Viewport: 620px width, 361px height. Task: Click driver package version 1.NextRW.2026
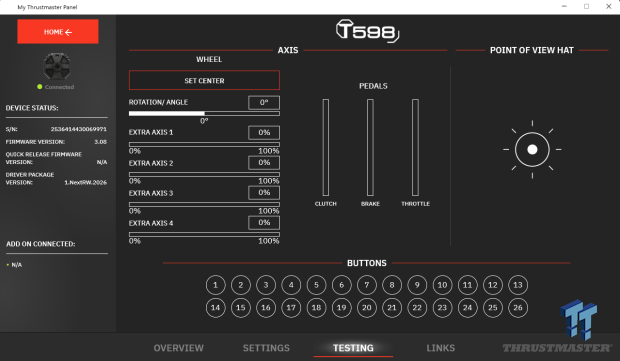click(x=85, y=183)
